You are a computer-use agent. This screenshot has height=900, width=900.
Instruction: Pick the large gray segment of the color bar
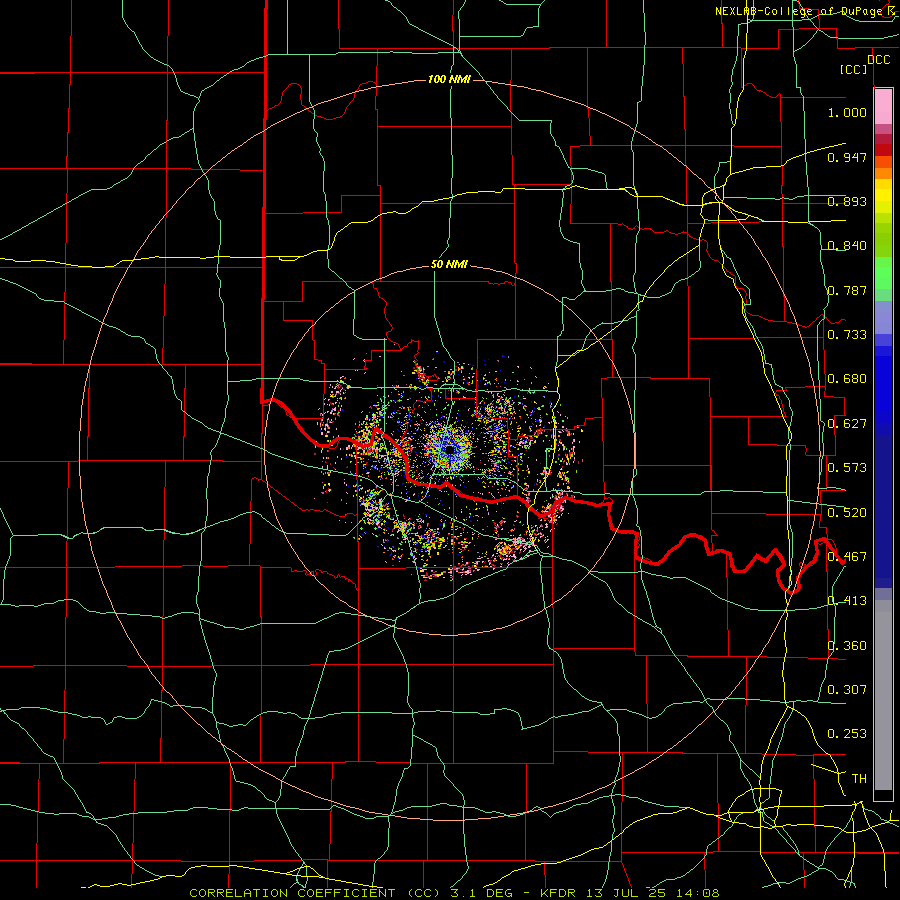pos(883,701)
